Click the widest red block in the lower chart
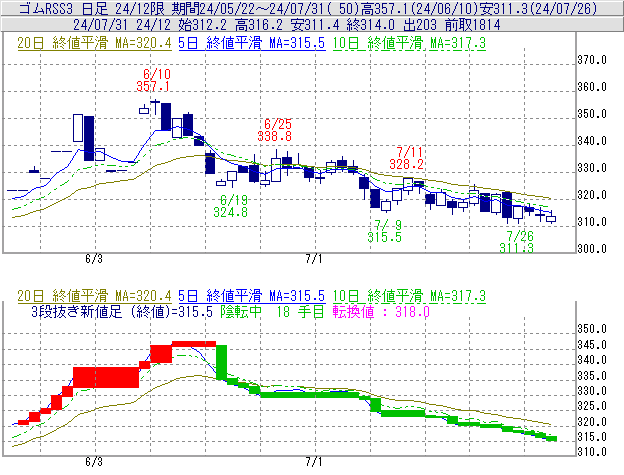 [x=106, y=377]
